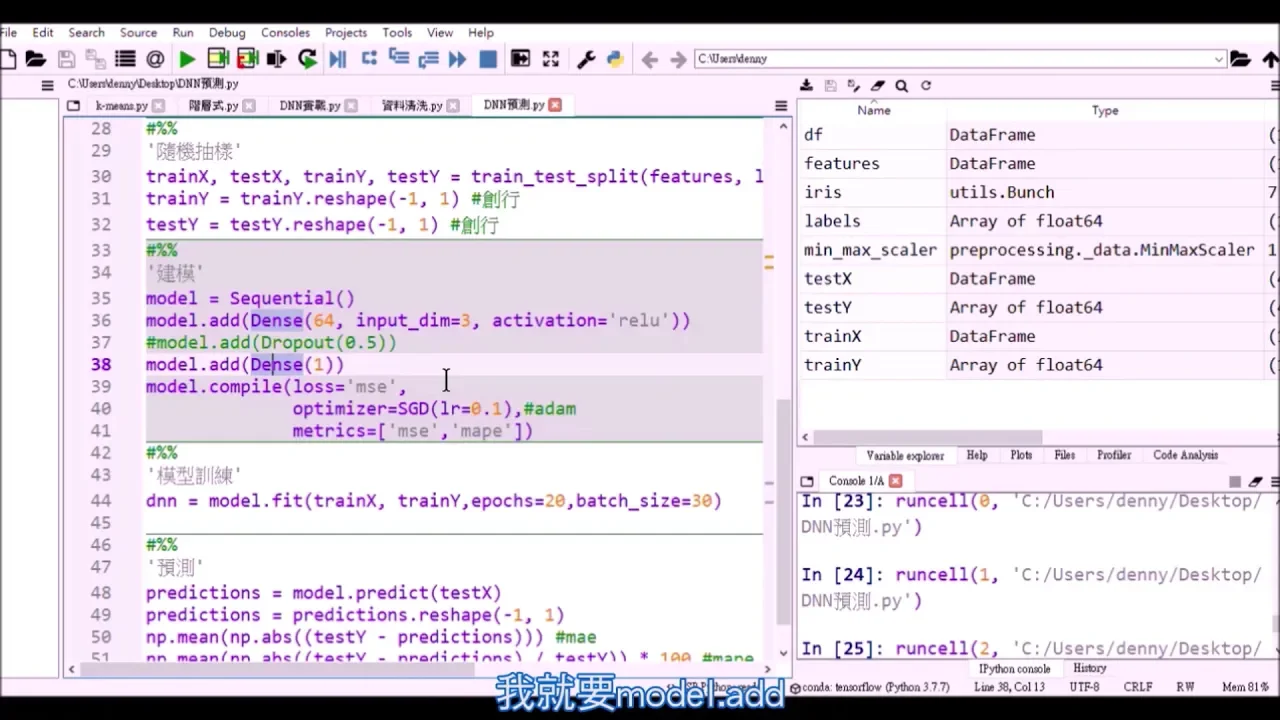Viewport: 1280px width, 720px height.
Task: Switch to the k-means.py editor tab
Action: (121, 106)
